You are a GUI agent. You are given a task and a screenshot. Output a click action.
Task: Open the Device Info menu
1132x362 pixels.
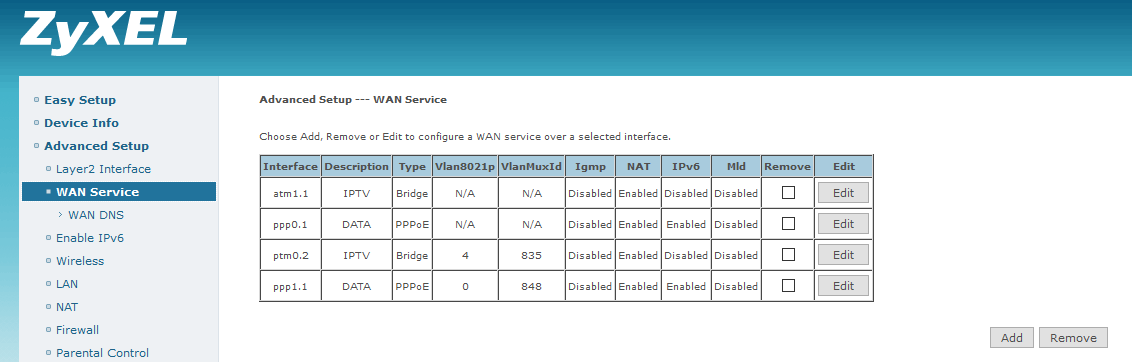(x=82, y=123)
